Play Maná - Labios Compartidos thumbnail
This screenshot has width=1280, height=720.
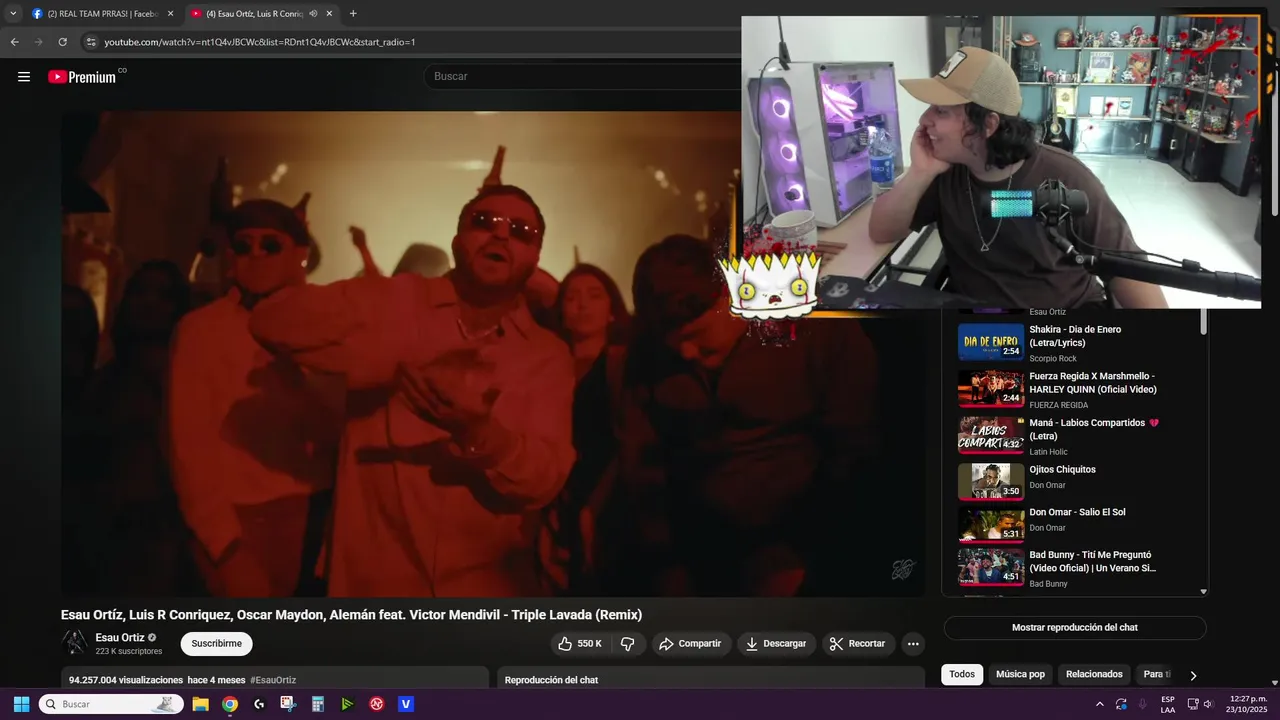click(x=991, y=435)
